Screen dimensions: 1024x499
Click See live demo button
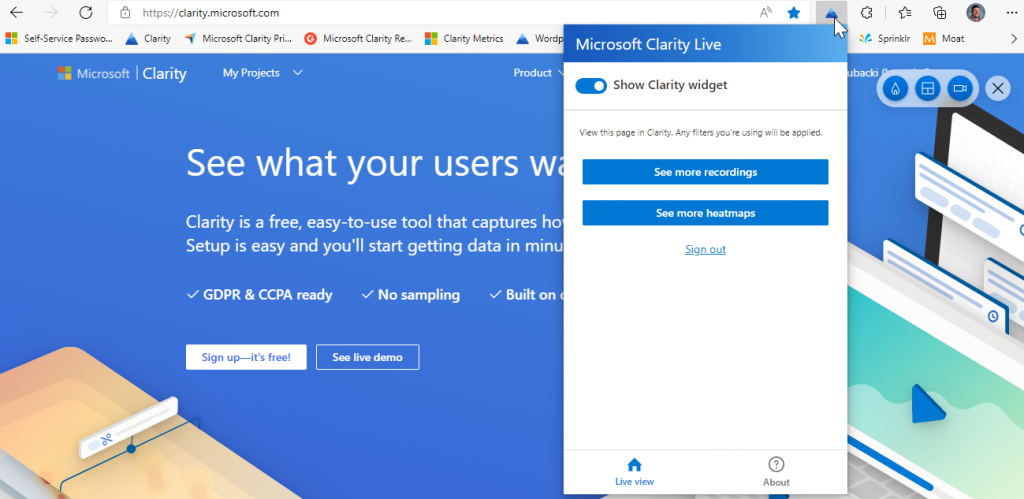pos(368,357)
